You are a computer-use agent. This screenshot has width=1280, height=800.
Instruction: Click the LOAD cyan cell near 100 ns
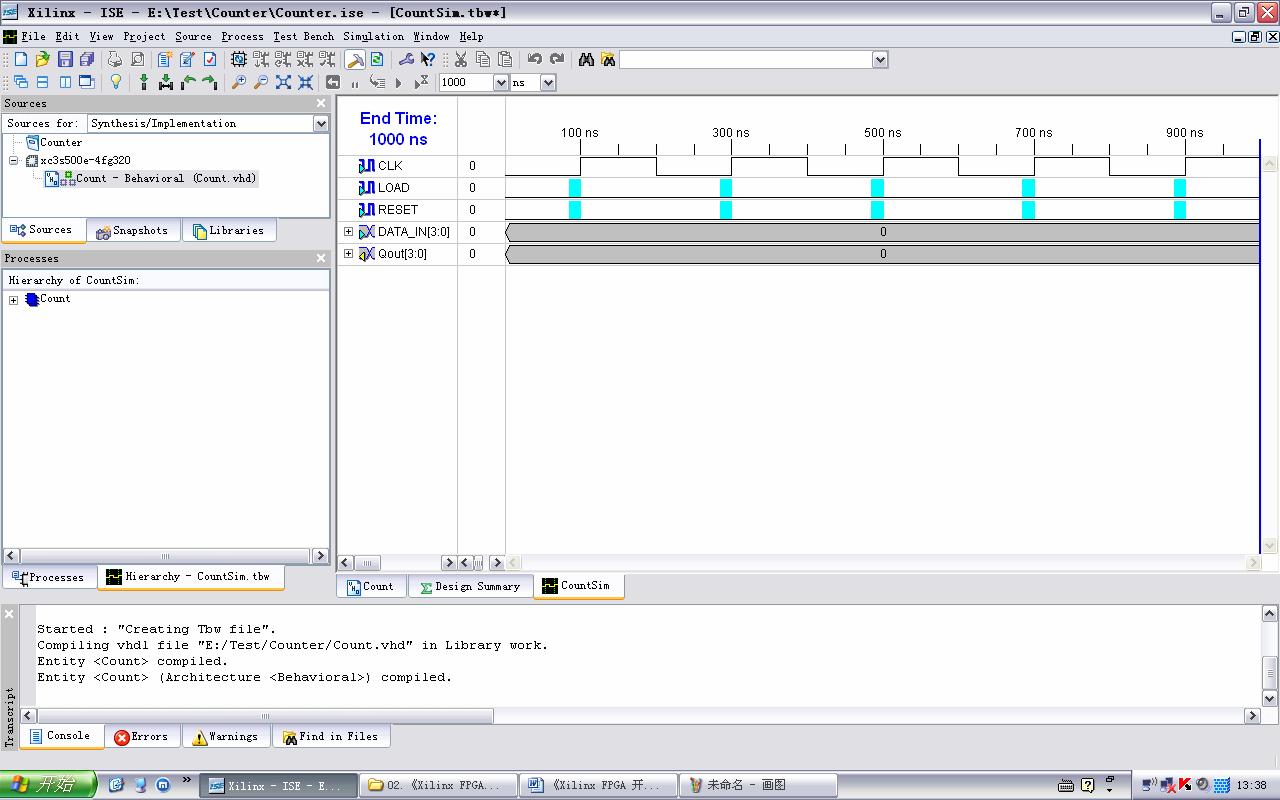point(575,188)
